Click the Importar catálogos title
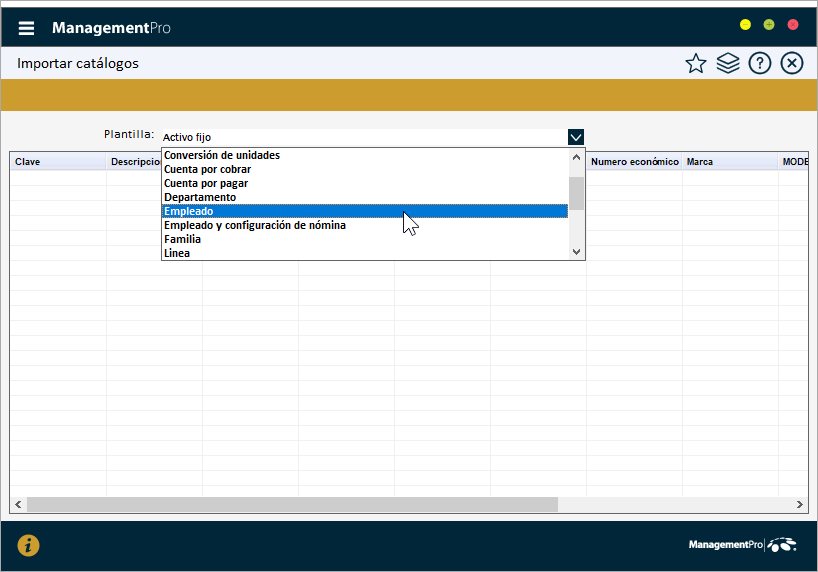 (78, 64)
